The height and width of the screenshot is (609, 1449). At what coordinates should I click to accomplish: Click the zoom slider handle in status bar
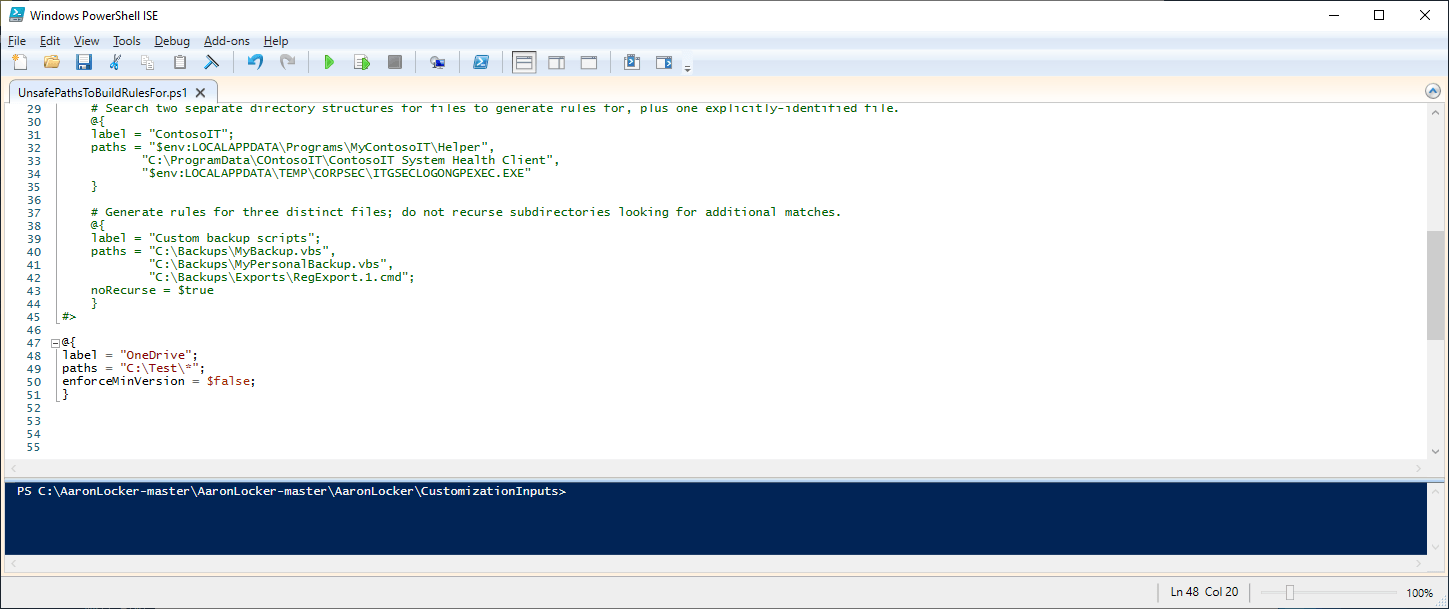click(x=1290, y=592)
